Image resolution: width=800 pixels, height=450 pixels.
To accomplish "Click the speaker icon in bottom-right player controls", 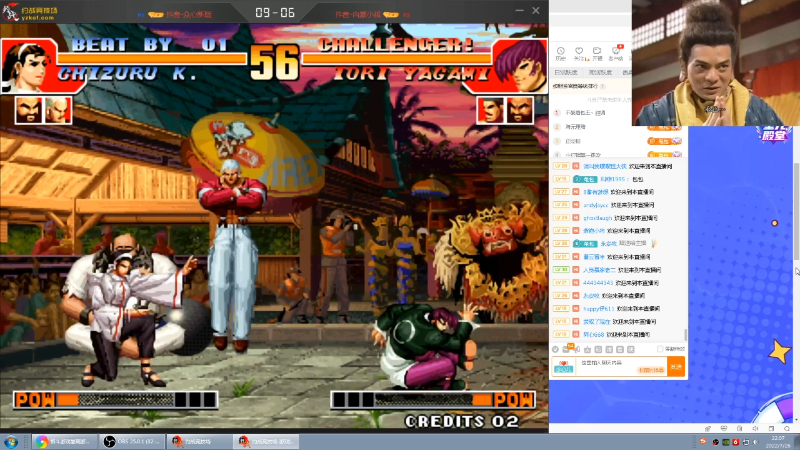I will (755, 429).
